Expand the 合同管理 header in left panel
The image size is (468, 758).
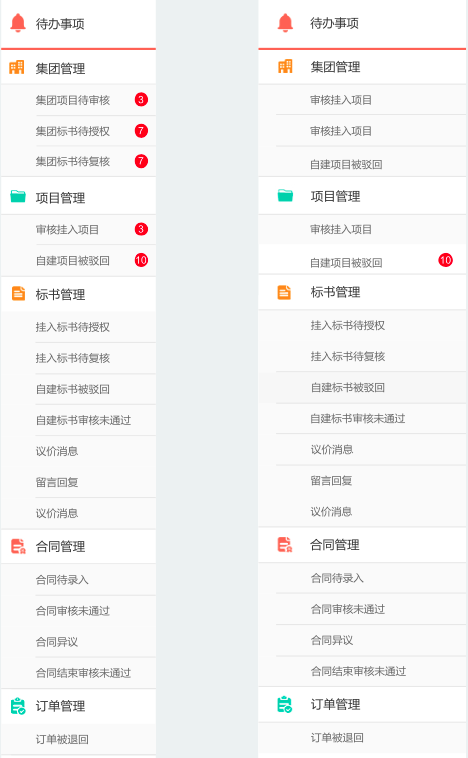(78, 546)
